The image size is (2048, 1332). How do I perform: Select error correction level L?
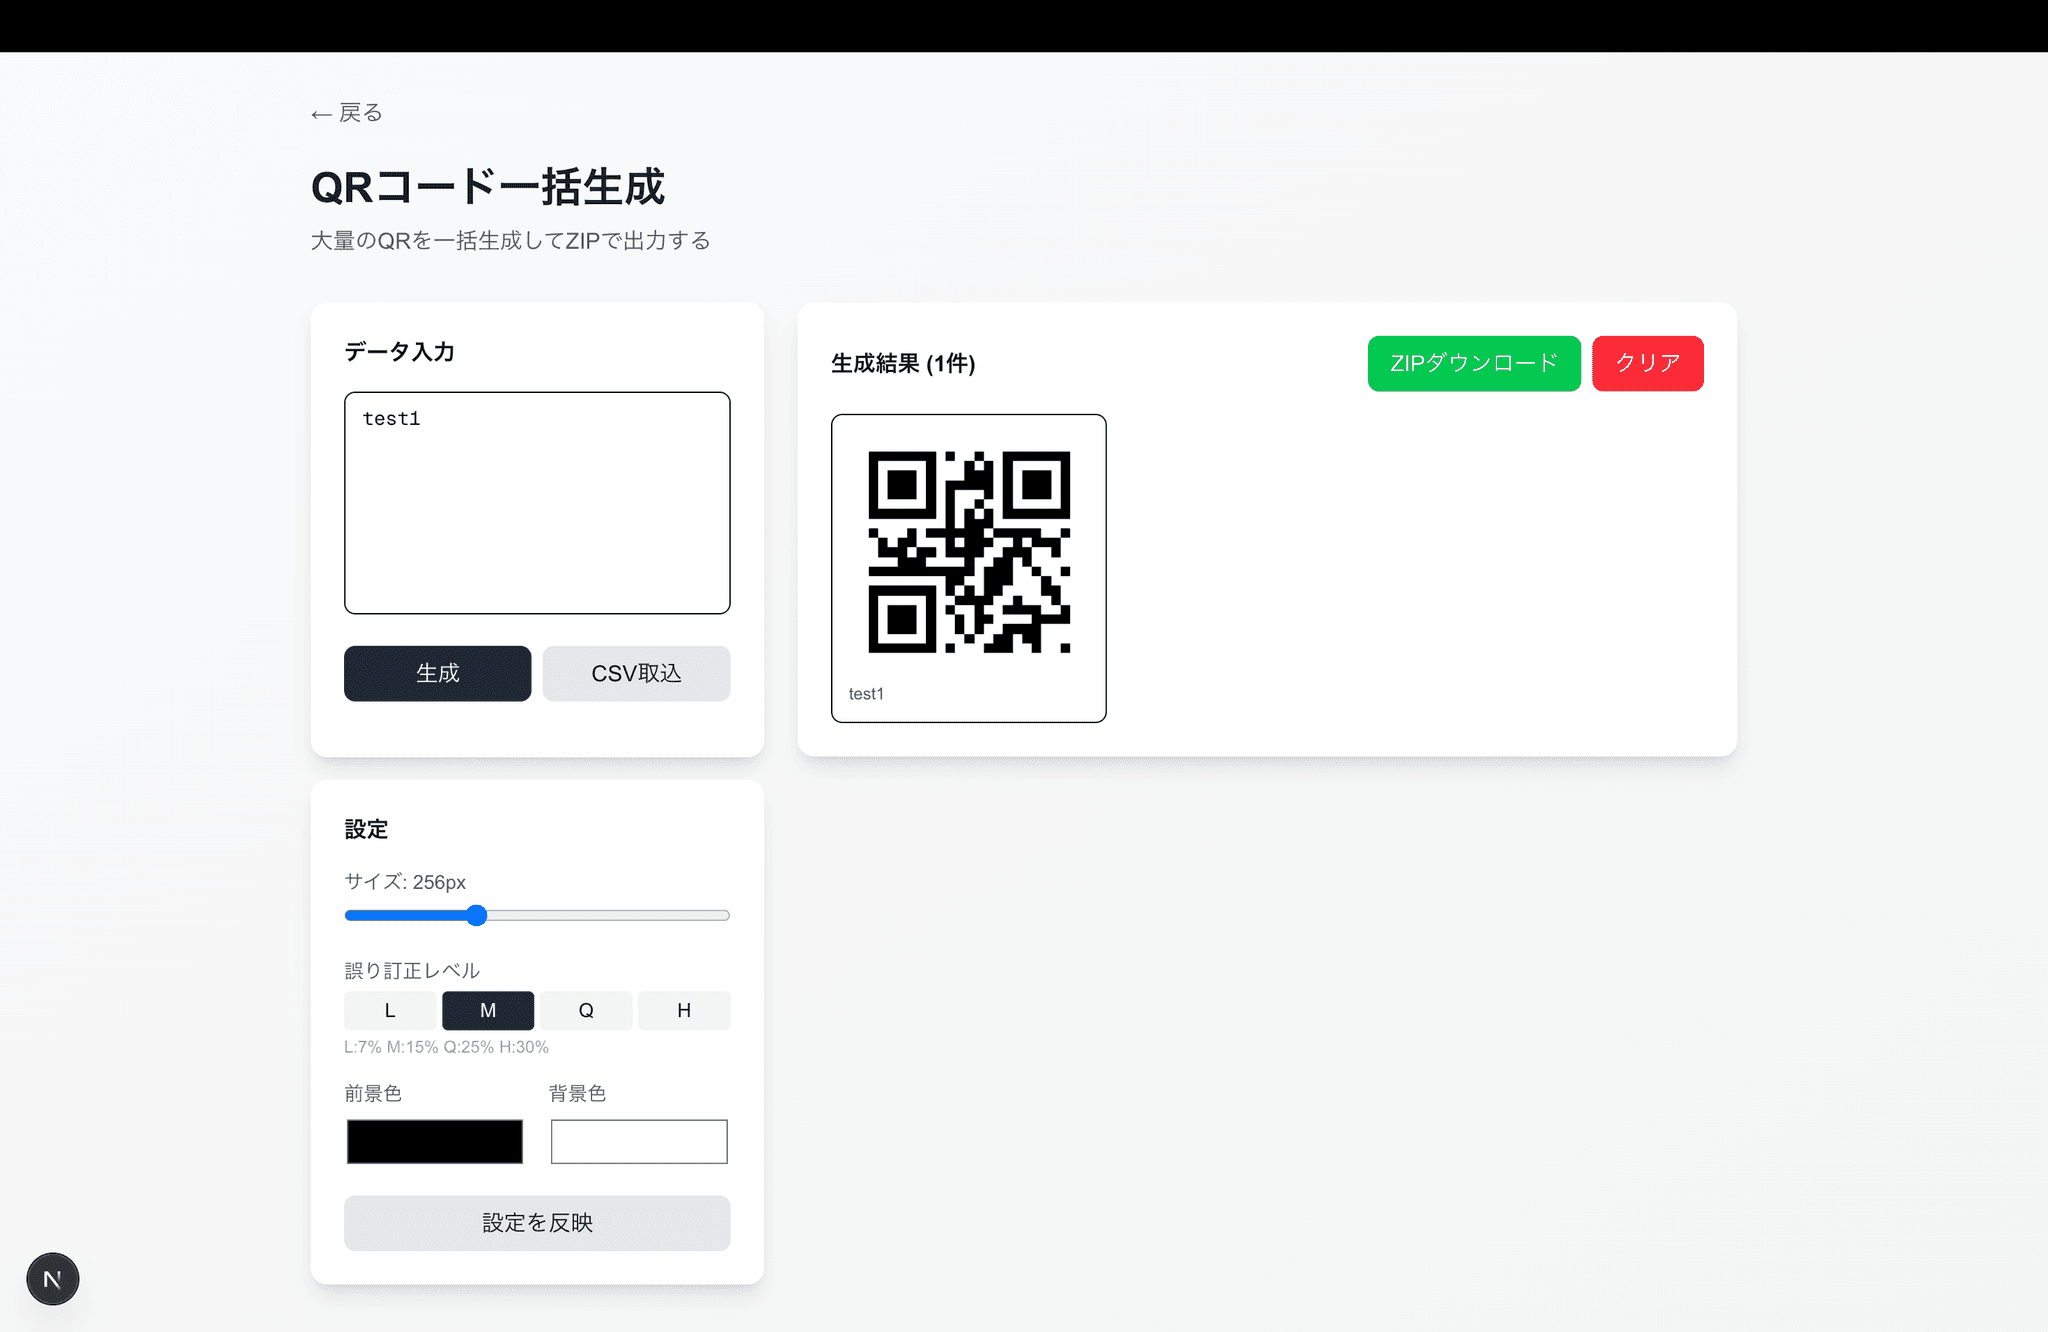(389, 1010)
